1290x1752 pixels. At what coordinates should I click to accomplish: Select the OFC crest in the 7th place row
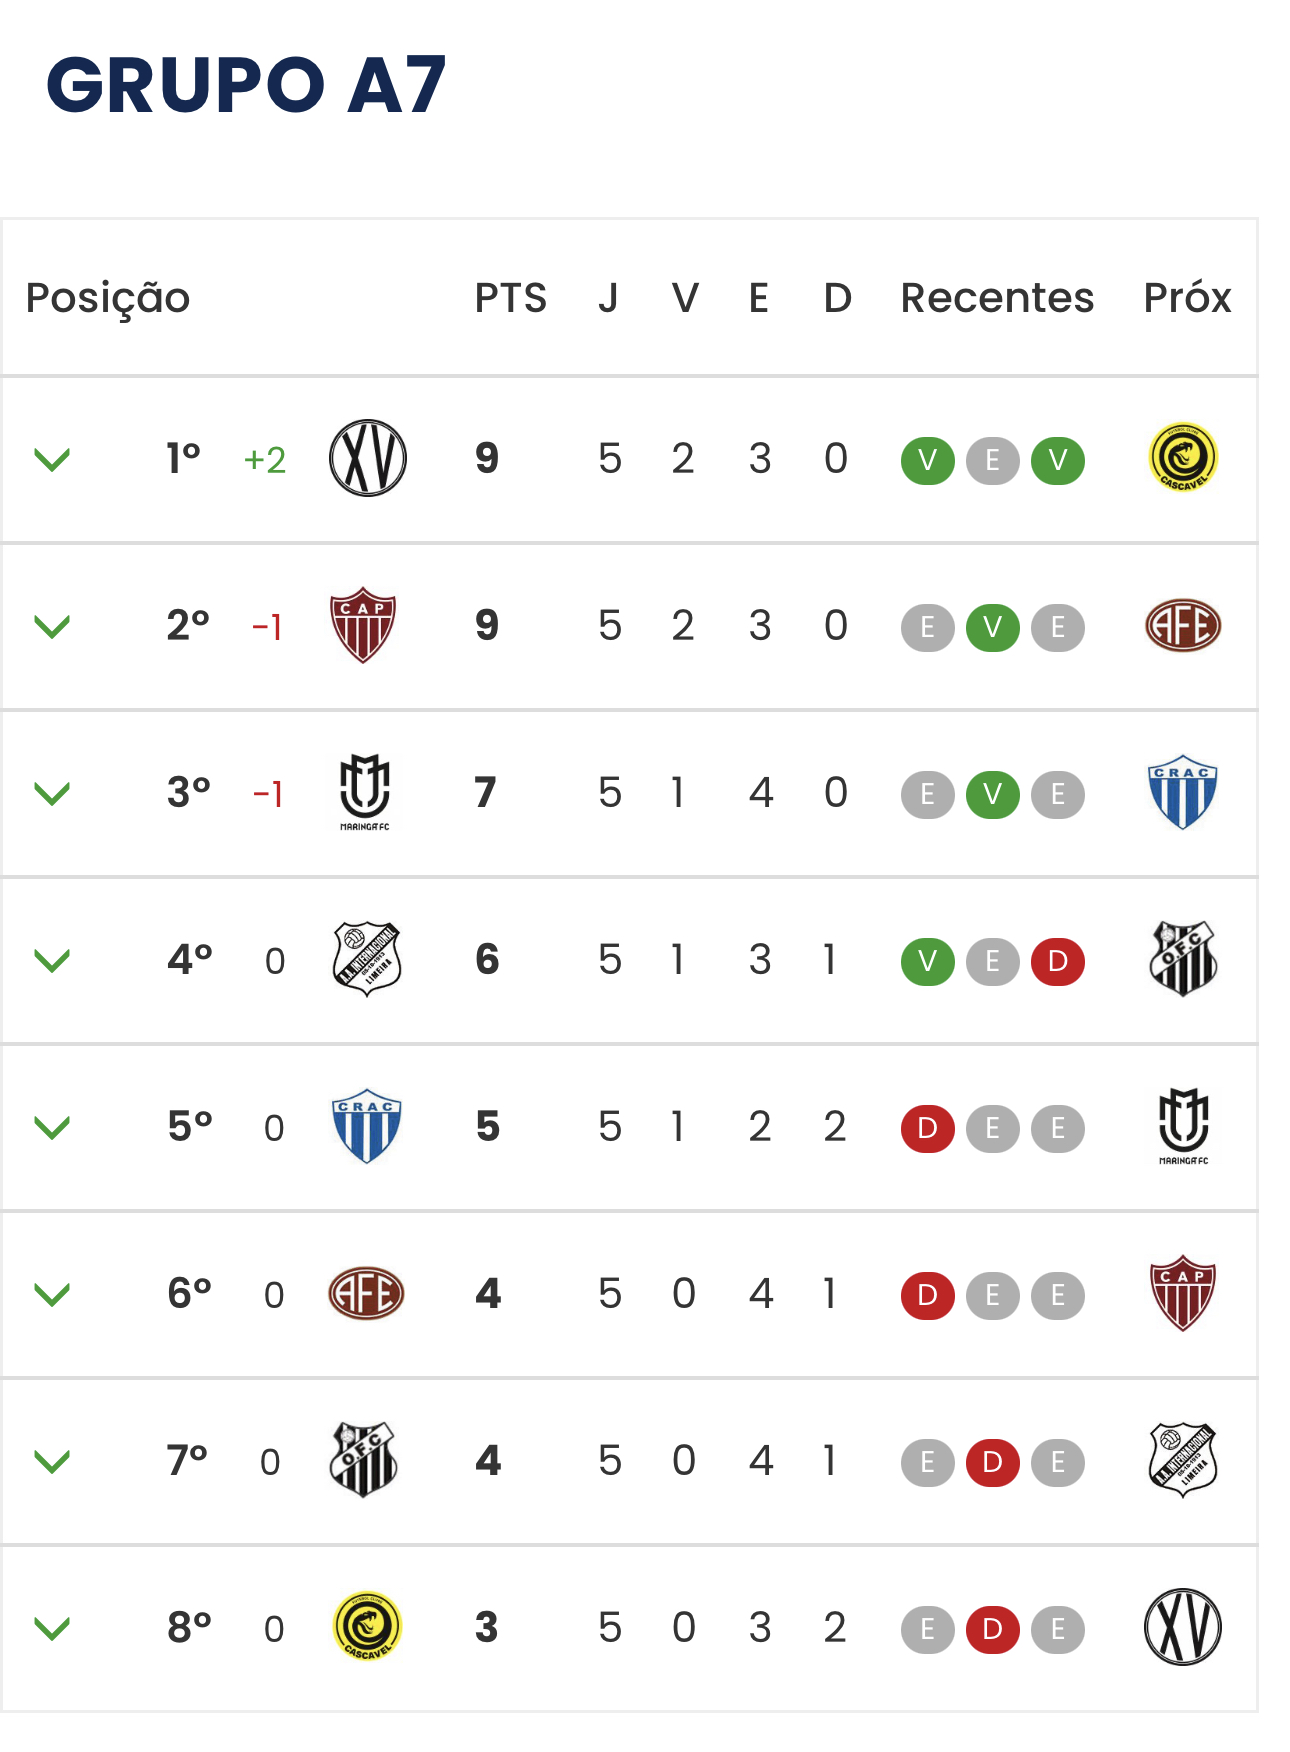[364, 1460]
